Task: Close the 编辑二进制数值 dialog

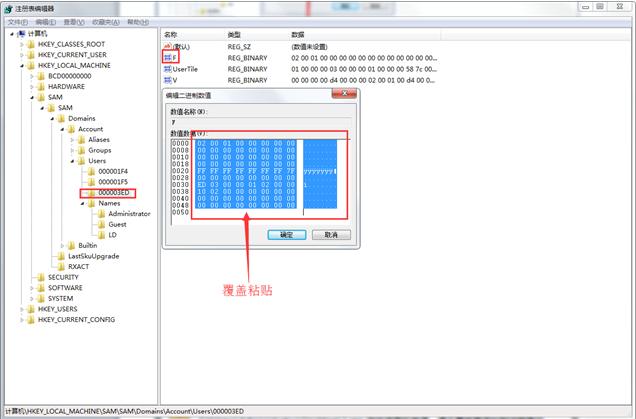Action: coord(344,94)
